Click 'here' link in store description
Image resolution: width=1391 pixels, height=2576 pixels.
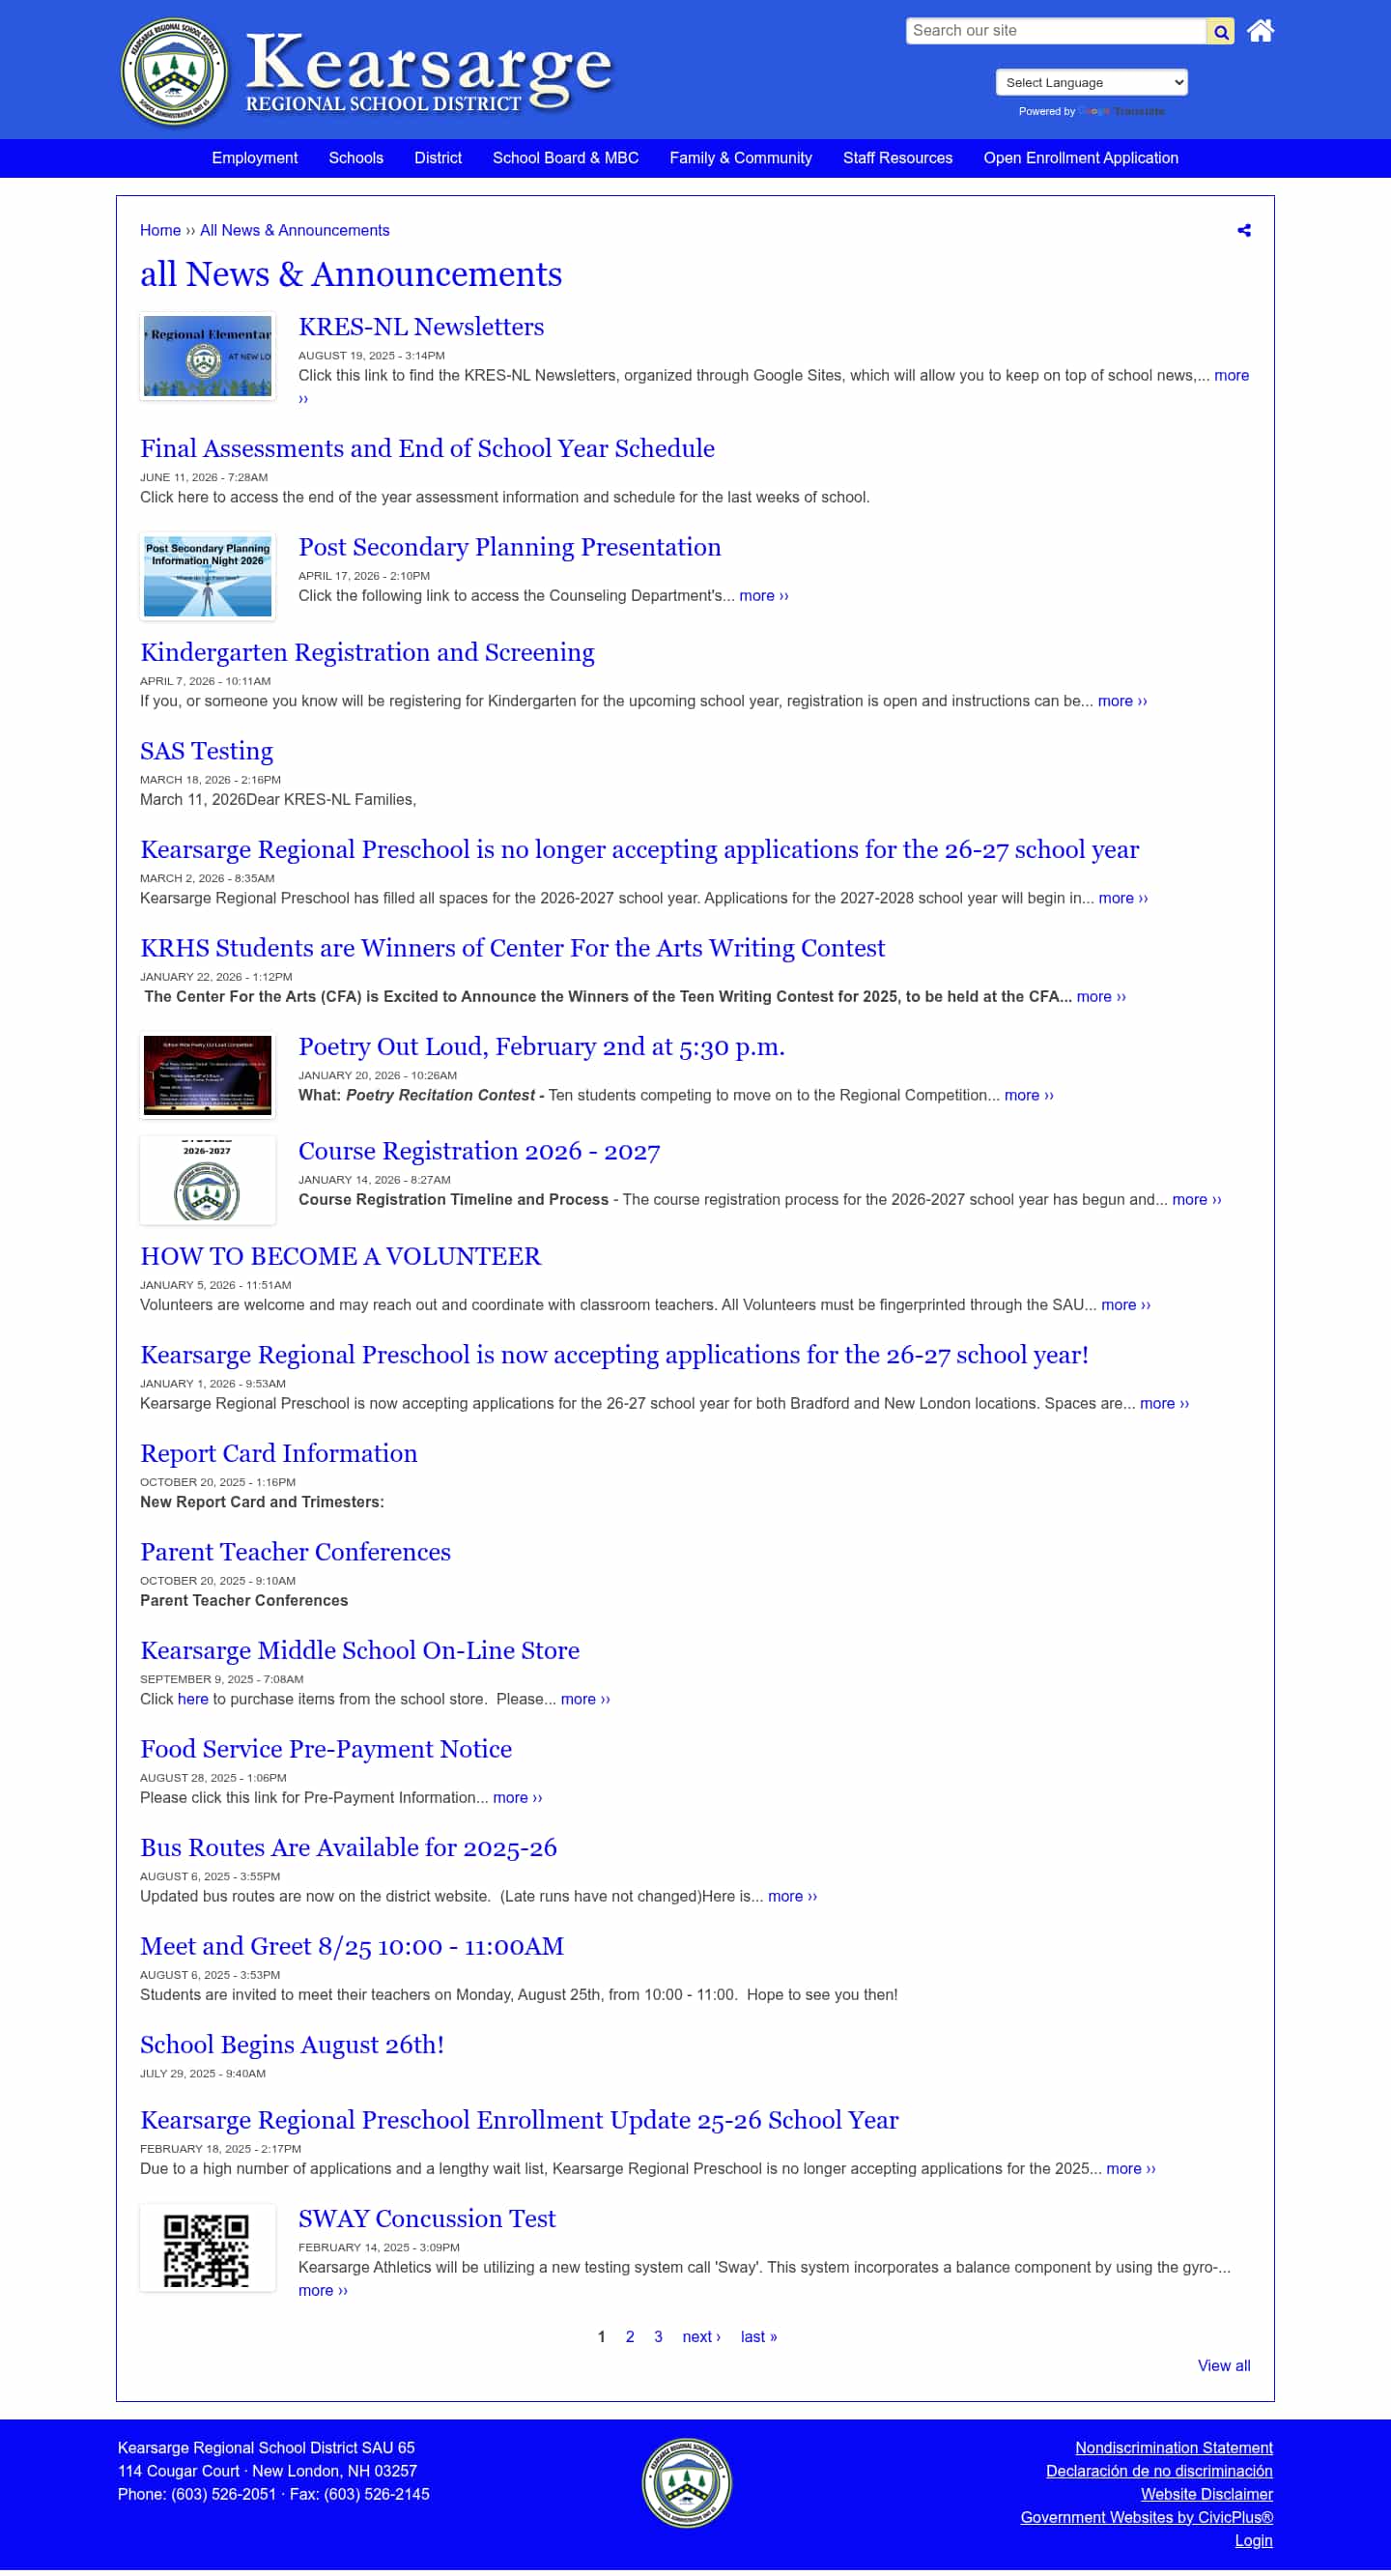pos(193,1699)
